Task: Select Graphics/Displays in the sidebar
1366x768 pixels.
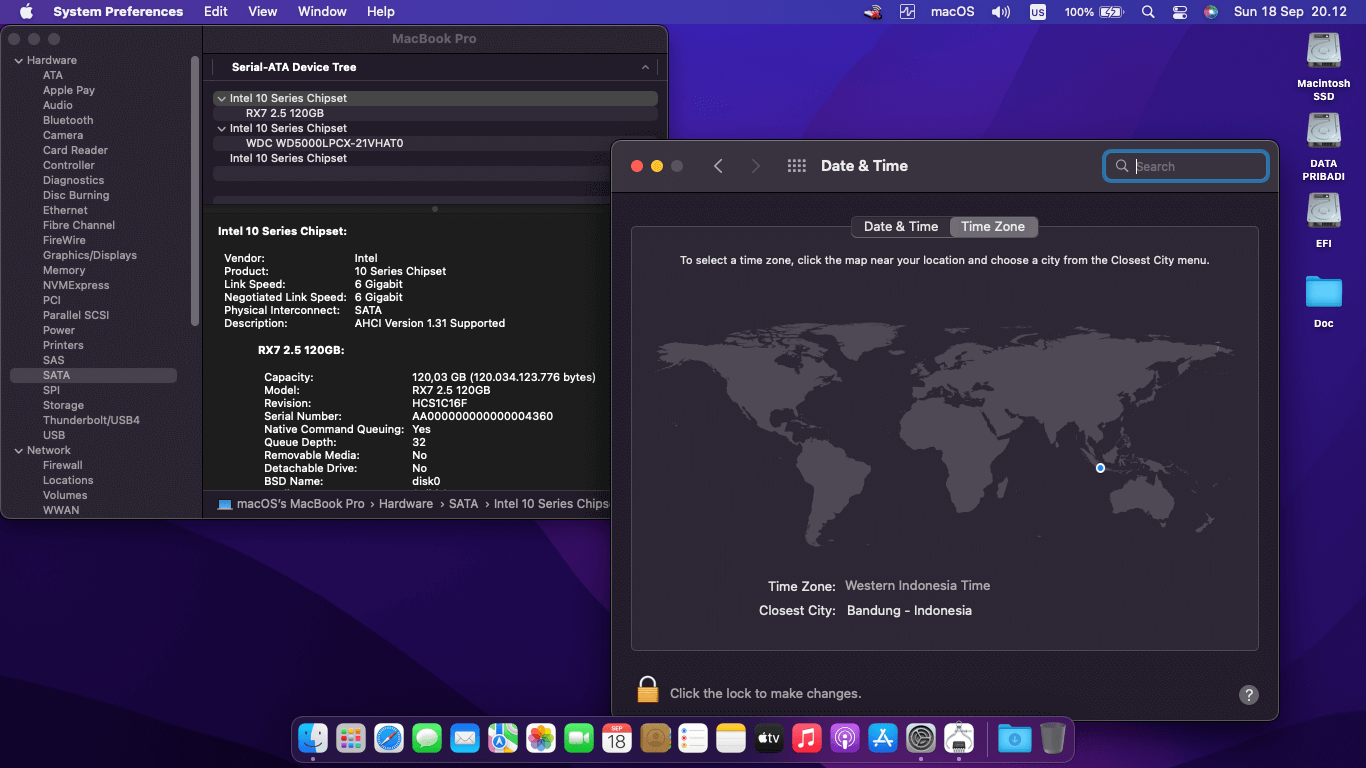Action: click(90, 255)
